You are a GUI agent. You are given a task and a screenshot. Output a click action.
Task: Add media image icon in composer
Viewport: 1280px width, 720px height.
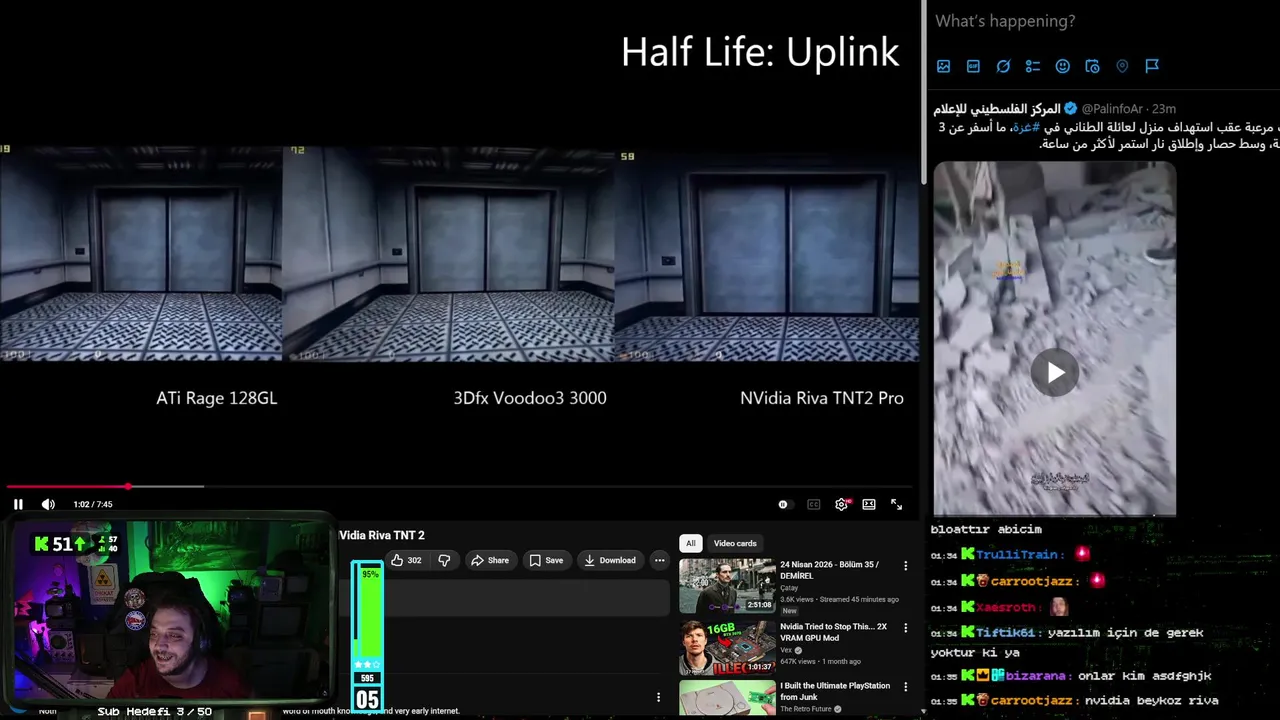tap(943, 66)
